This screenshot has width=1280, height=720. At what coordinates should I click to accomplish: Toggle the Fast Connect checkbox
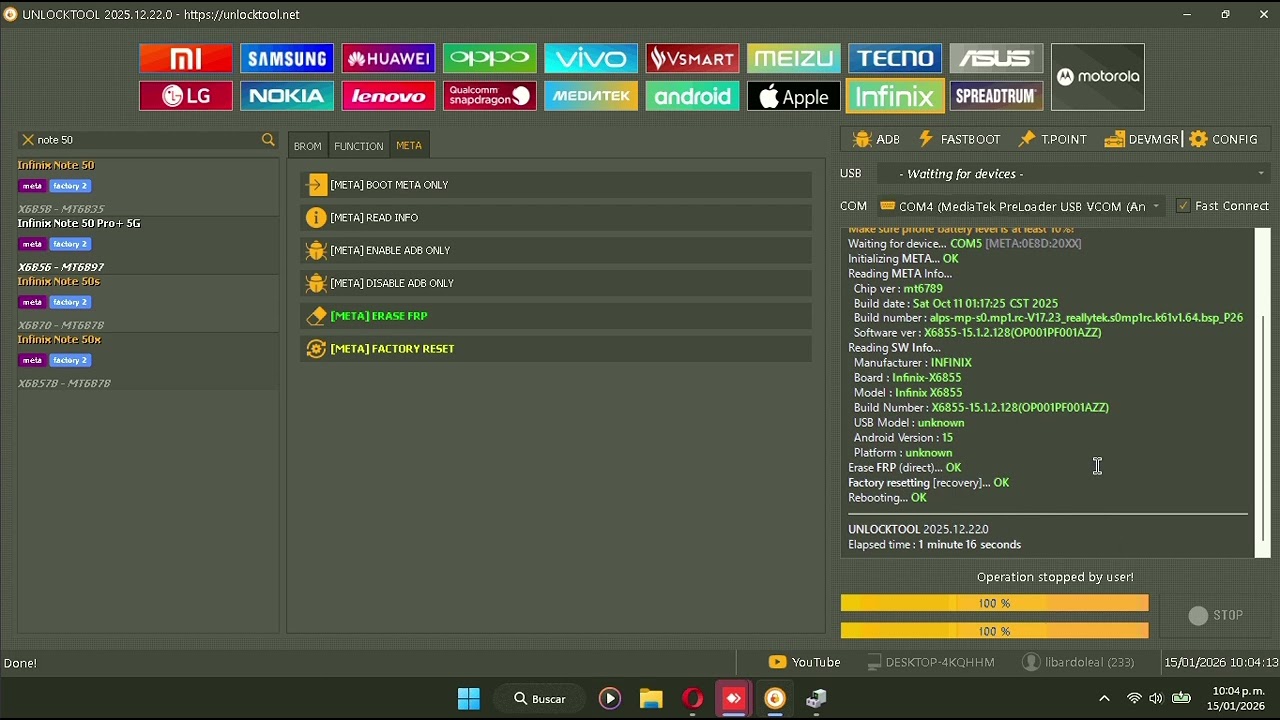tap(1184, 206)
